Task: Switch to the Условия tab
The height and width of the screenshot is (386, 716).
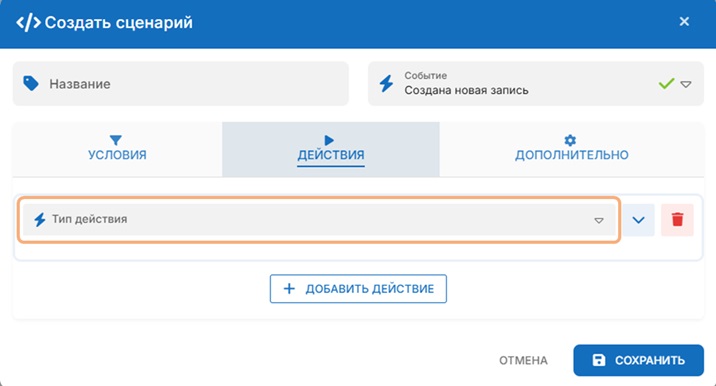Action: coord(117,149)
